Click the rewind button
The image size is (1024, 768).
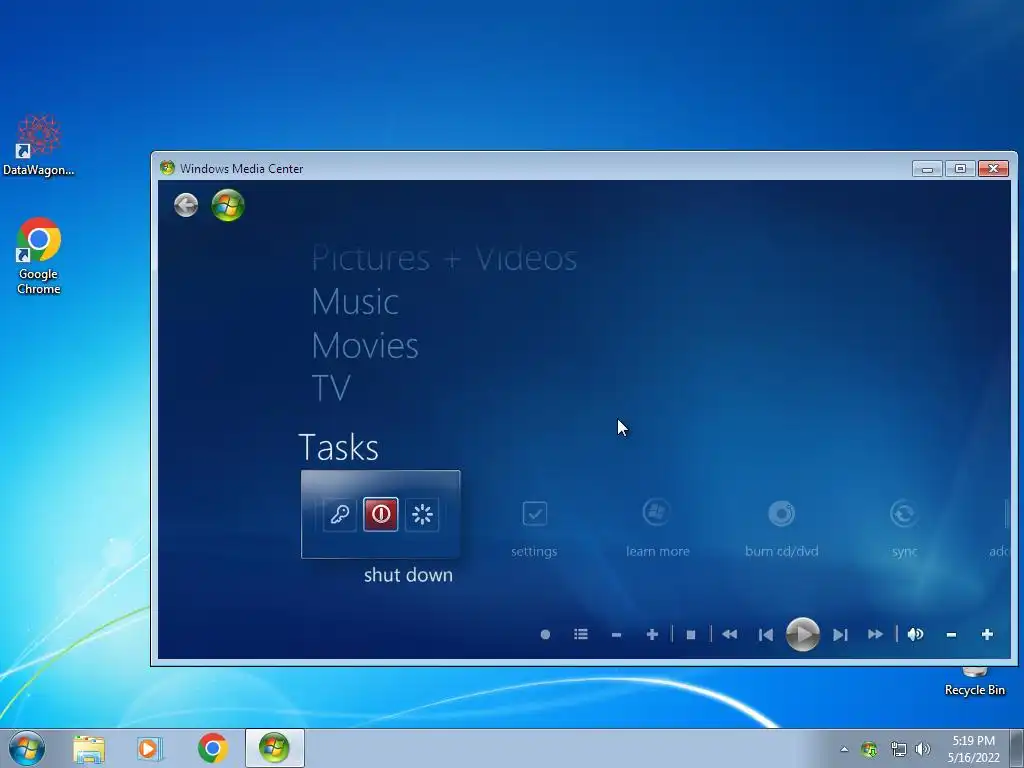(x=729, y=634)
